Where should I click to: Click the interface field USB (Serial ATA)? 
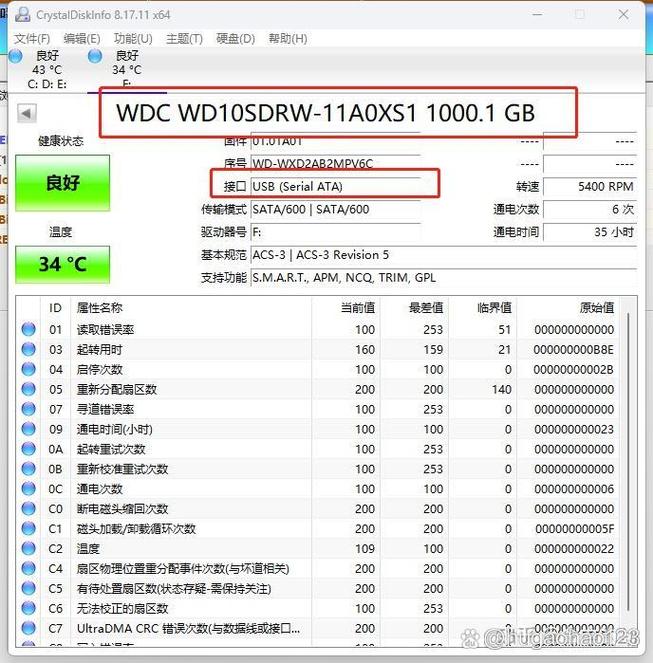coord(335,186)
